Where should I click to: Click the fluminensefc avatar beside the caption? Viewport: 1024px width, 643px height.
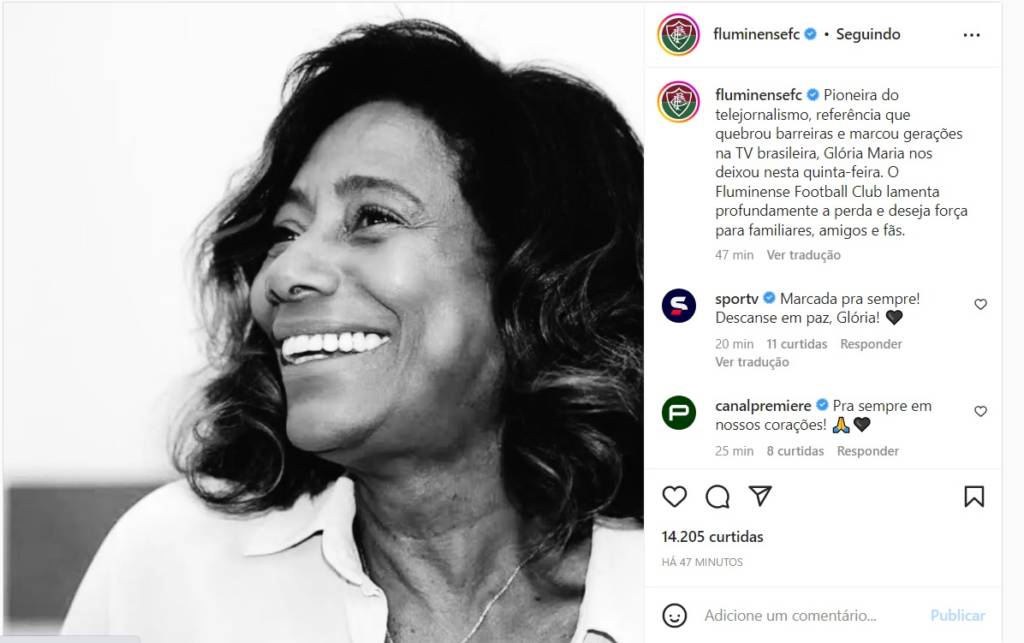[678, 102]
